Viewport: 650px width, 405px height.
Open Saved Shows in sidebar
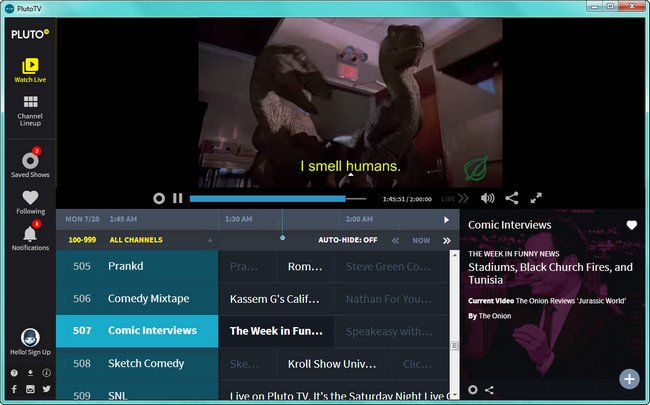pyautogui.click(x=30, y=163)
